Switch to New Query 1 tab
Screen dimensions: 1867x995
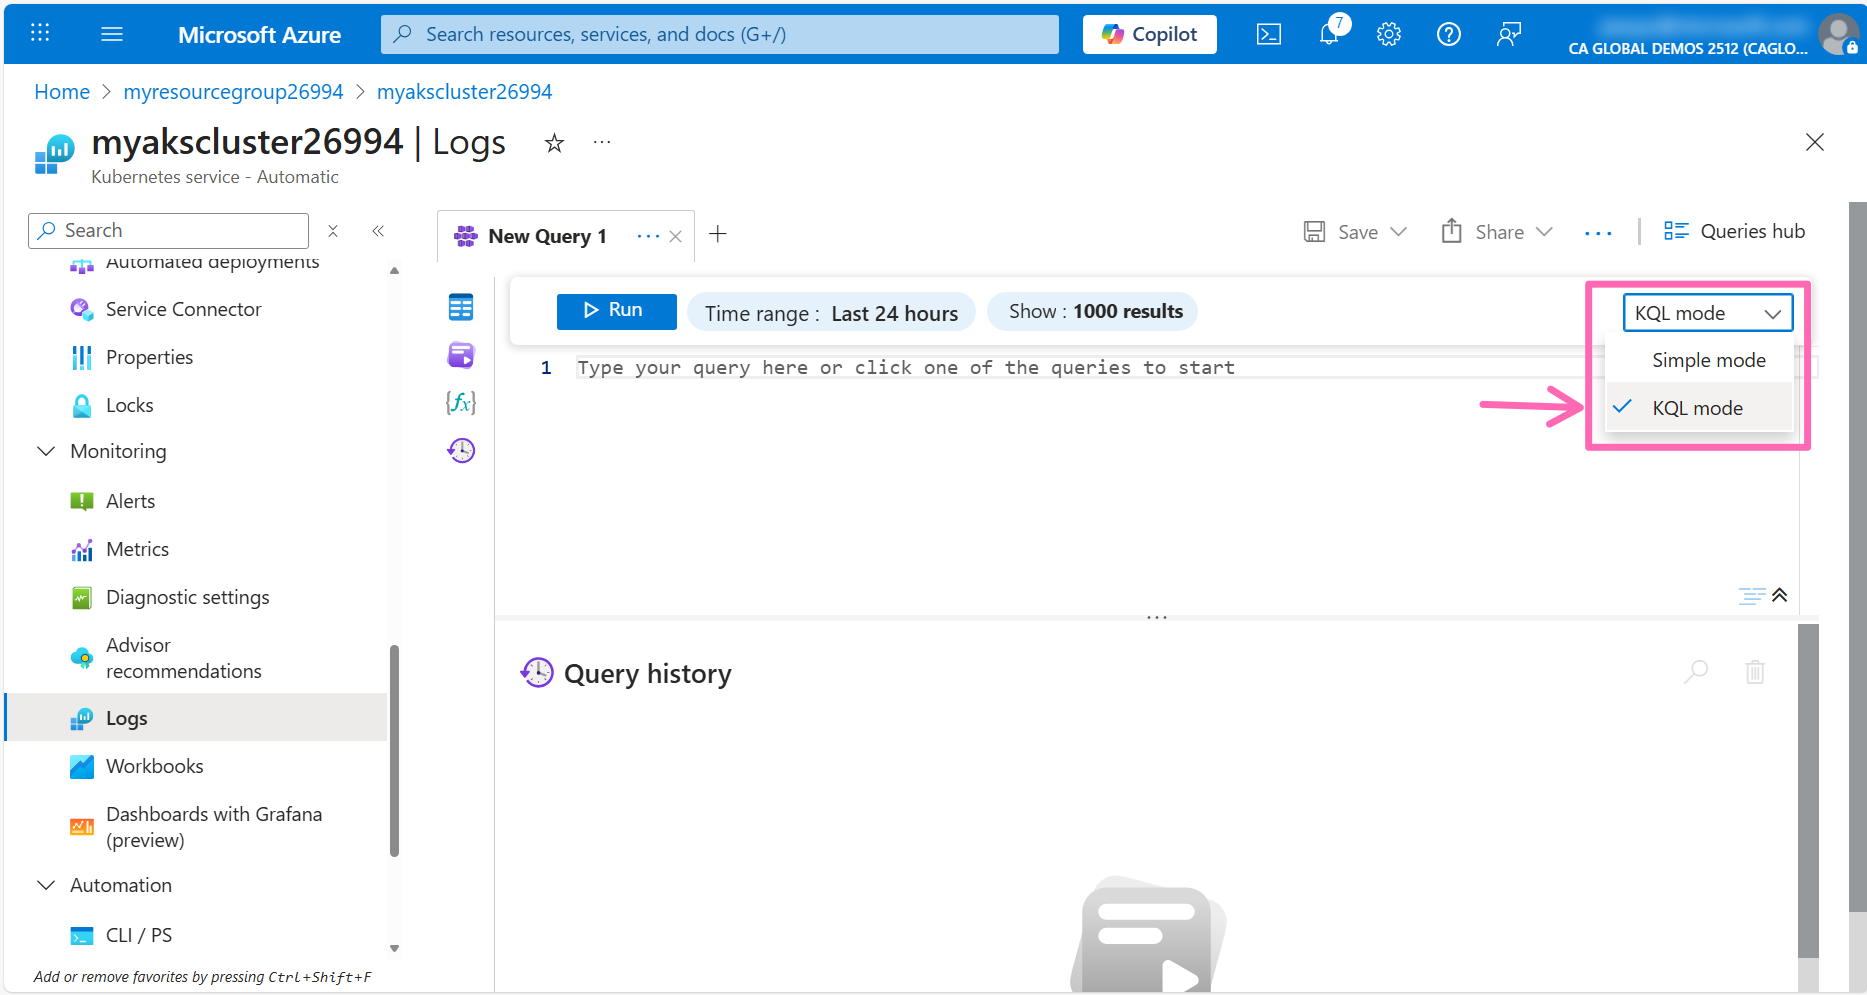[547, 237]
